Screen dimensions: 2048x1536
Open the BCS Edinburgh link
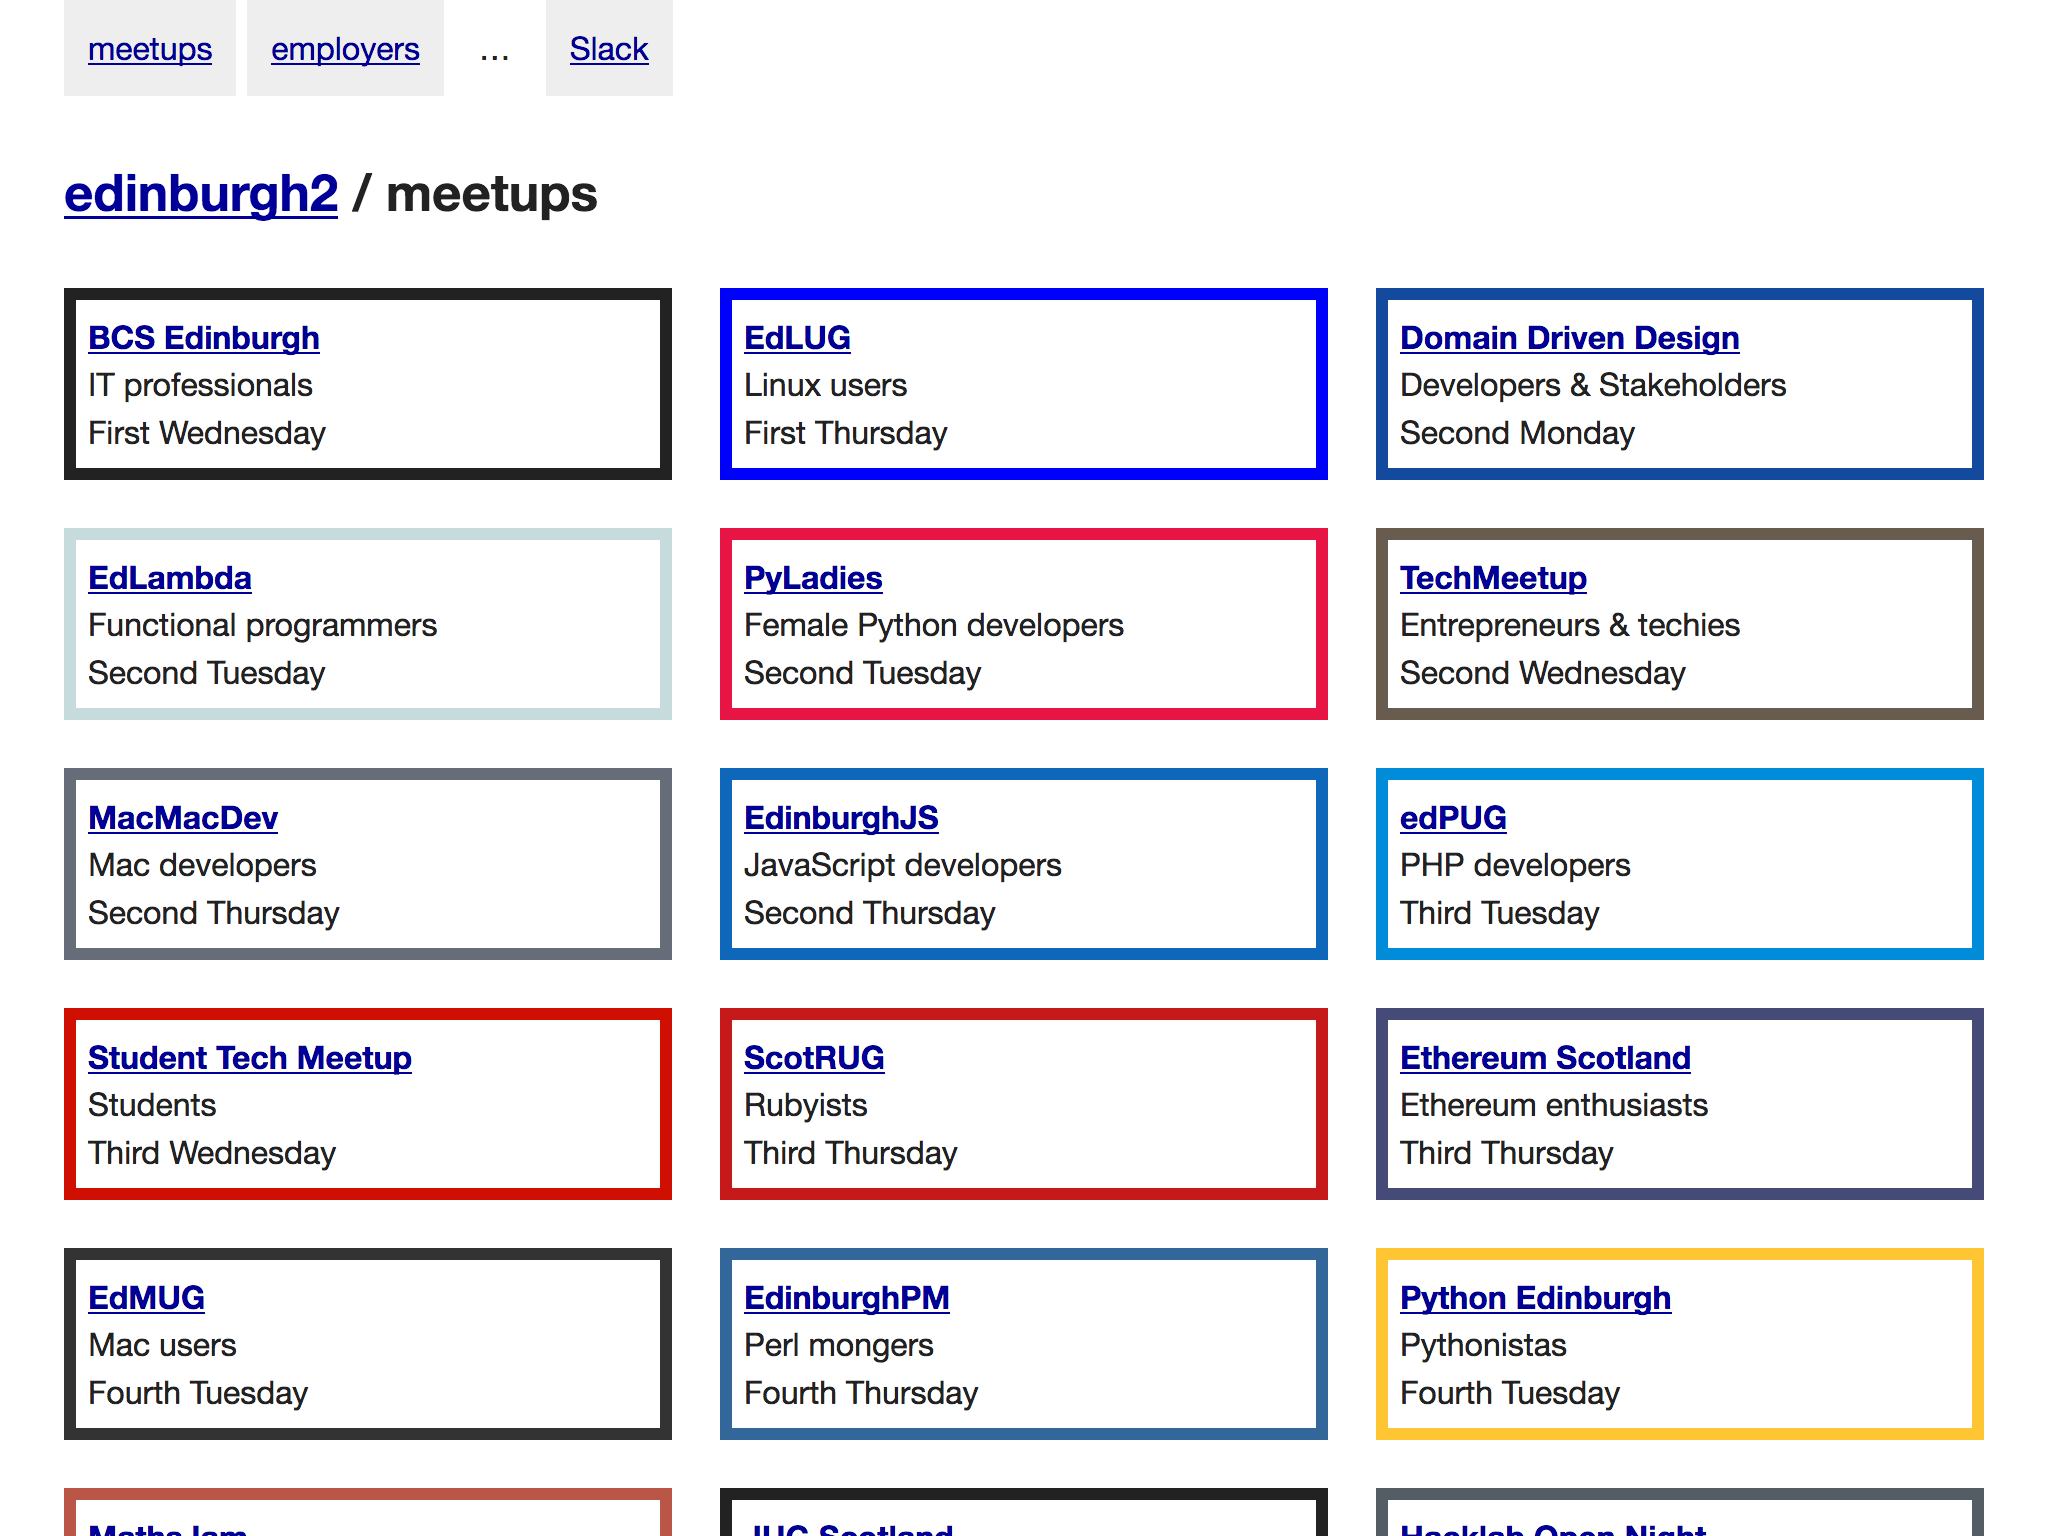coord(204,338)
